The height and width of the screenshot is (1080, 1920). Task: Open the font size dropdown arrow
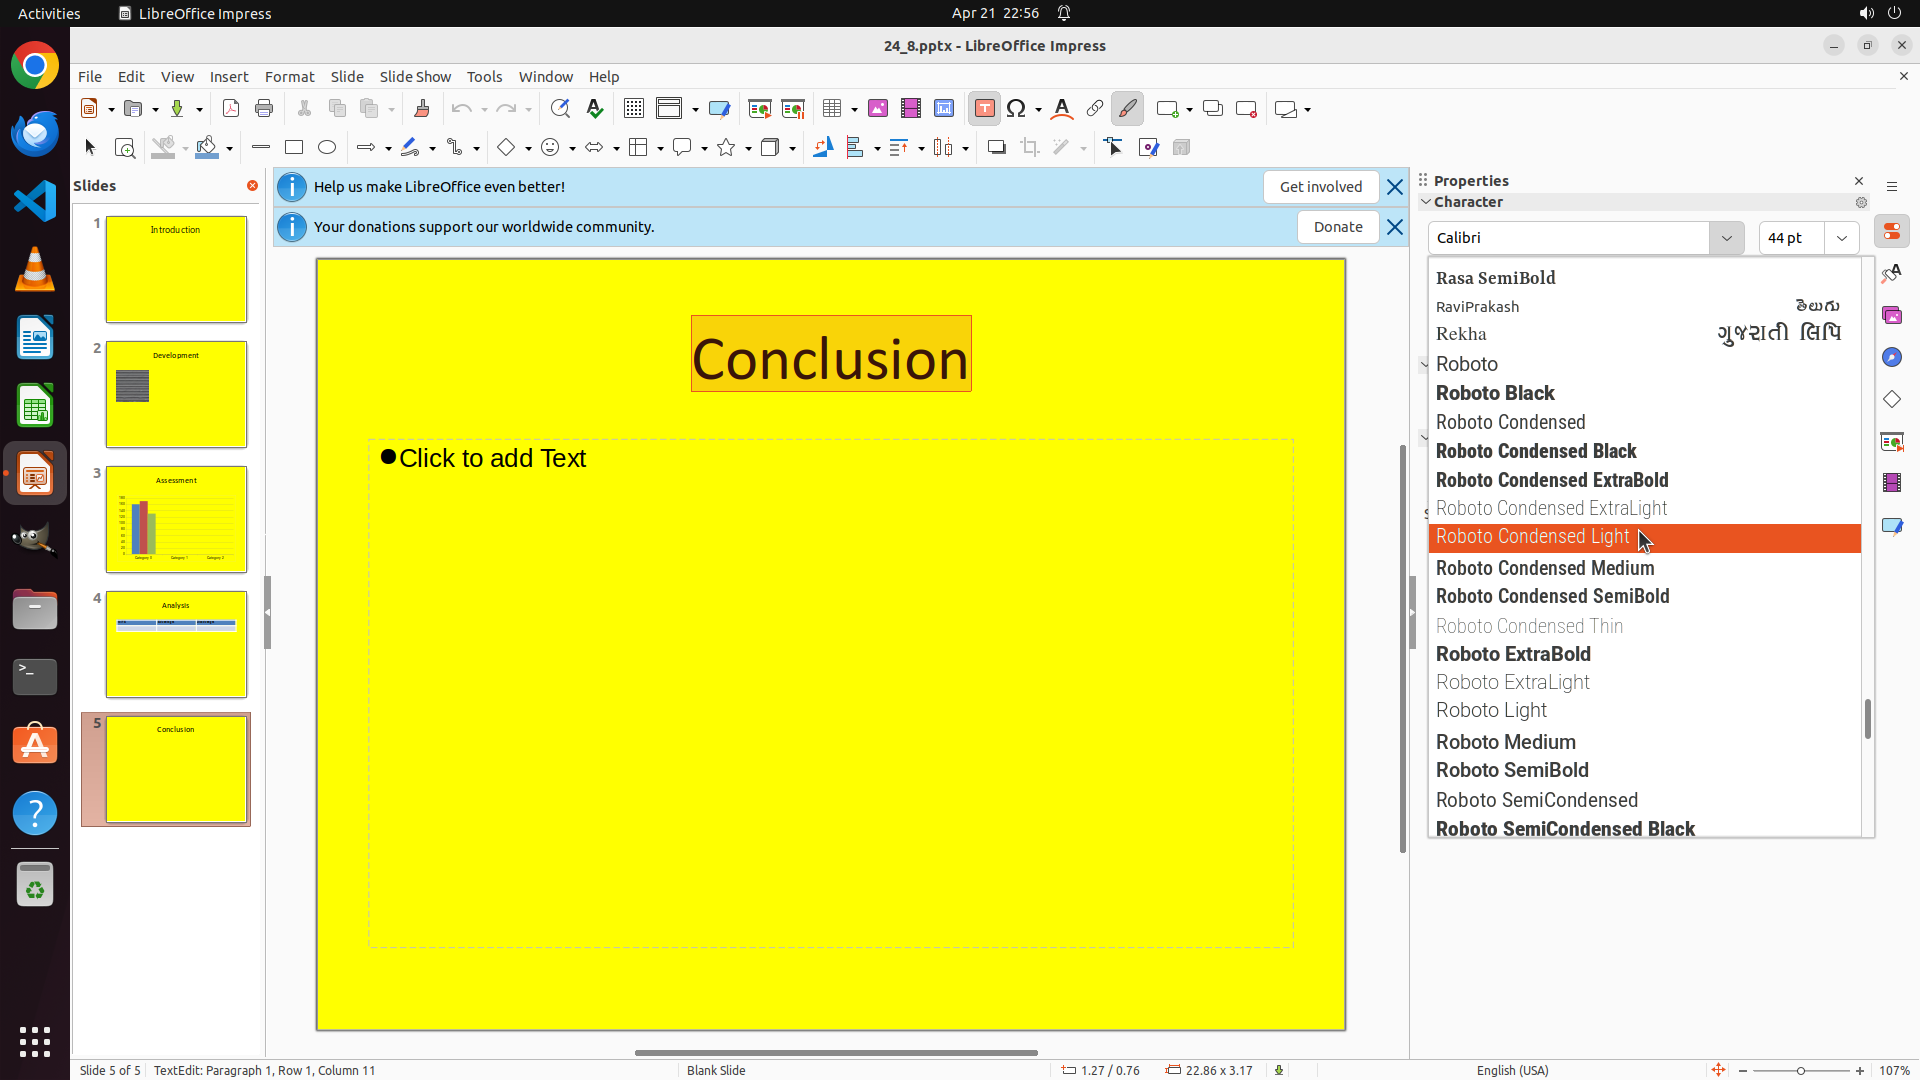click(x=1842, y=238)
